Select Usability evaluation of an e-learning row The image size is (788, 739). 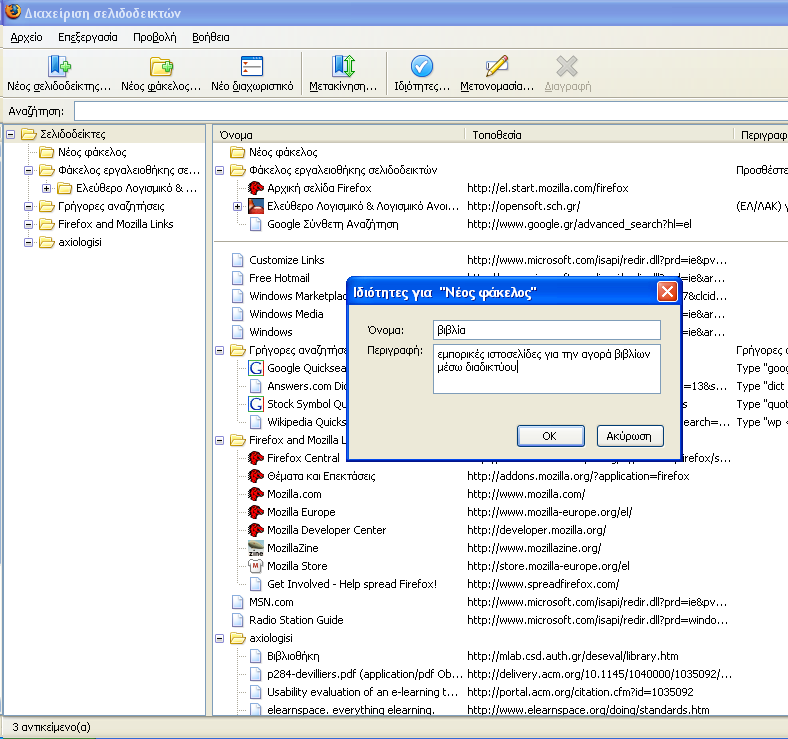pyautogui.click(x=362, y=692)
